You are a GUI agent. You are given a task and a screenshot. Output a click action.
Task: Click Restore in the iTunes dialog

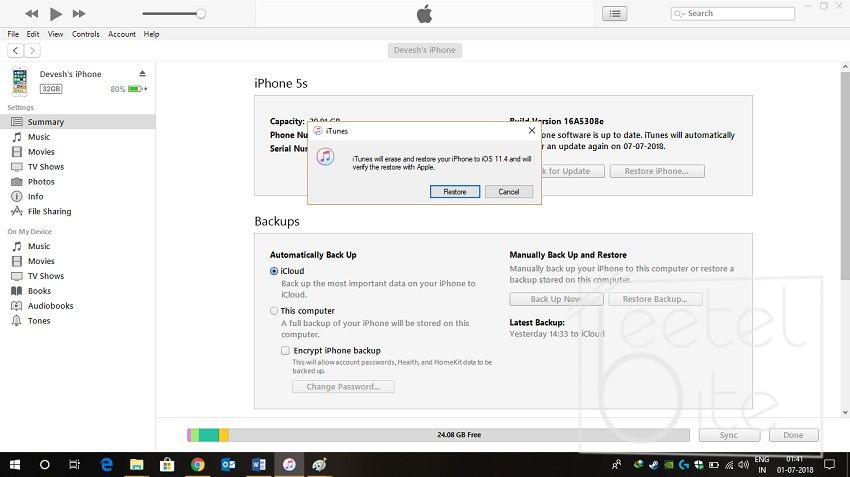(x=455, y=191)
